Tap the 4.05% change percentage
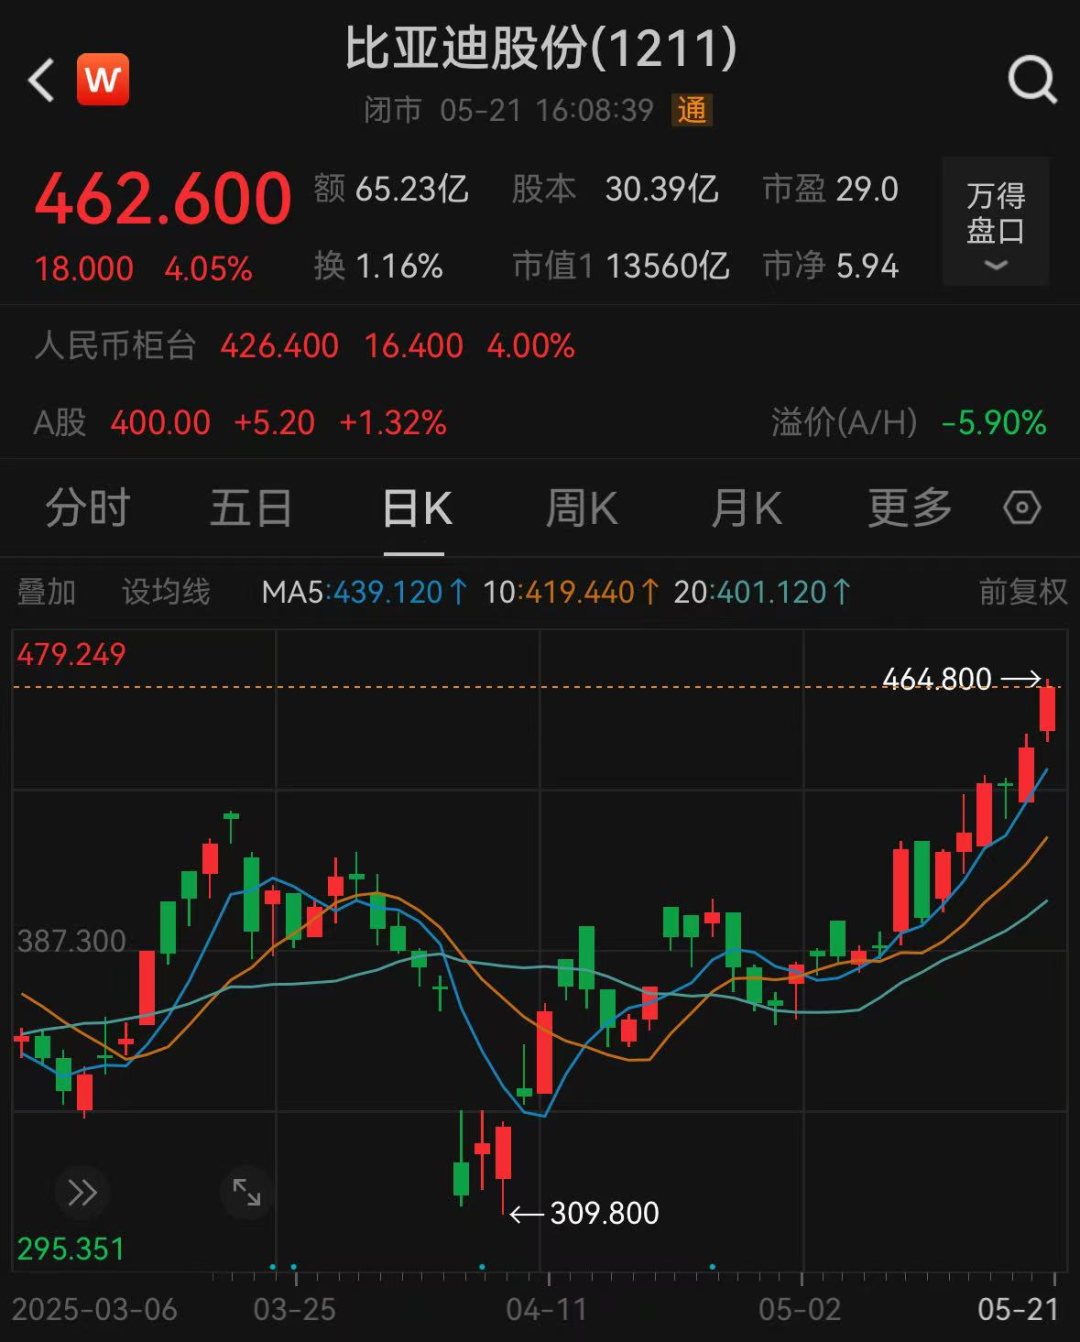This screenshot has width=1080, height=1342. click(x=209, y=269)
